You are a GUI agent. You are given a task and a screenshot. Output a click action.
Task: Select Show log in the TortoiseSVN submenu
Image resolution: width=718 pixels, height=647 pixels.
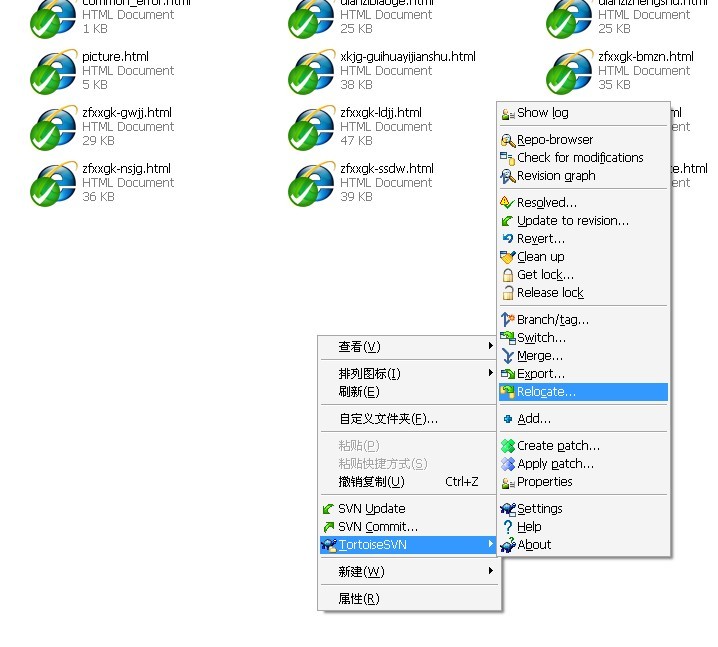point(583,113)
